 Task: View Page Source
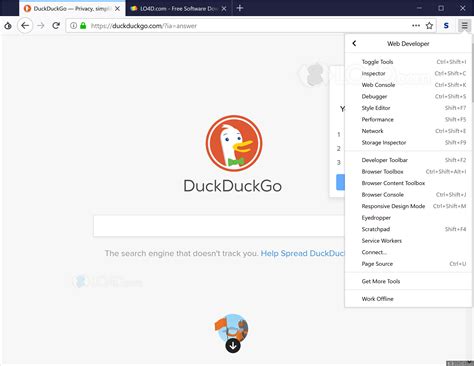[408, 264]
